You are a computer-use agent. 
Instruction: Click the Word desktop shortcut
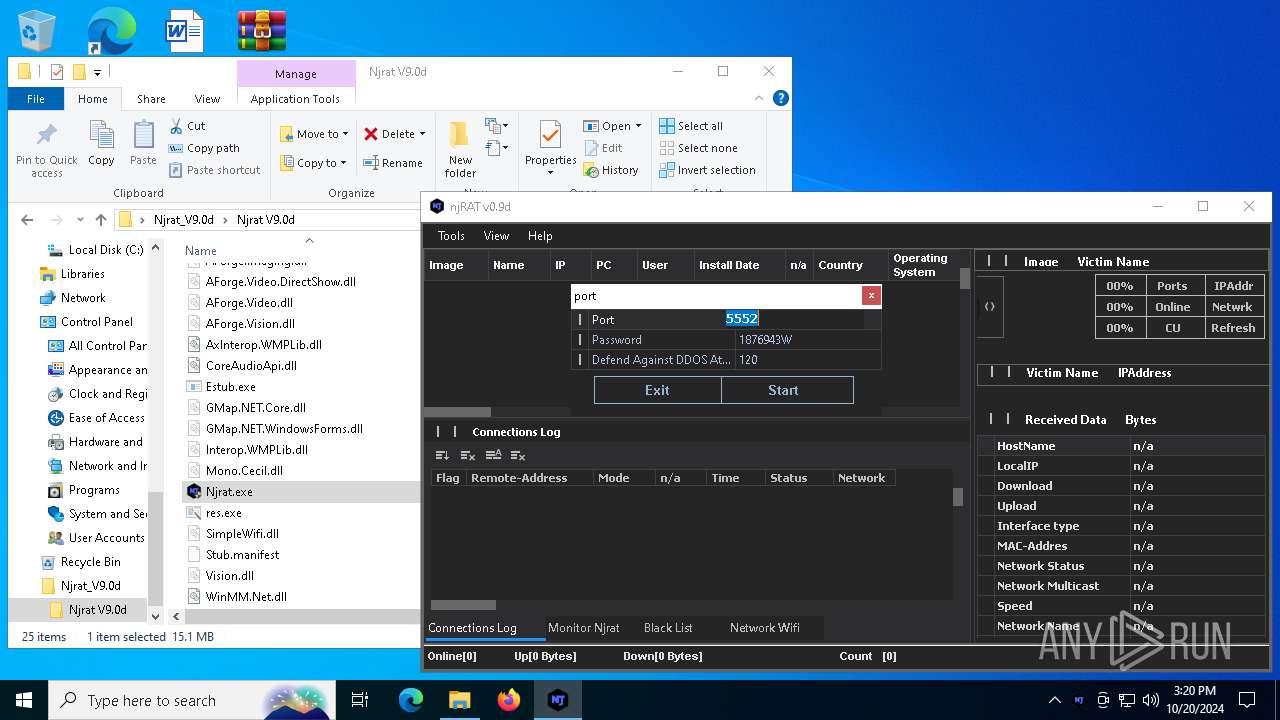(185, 31)
